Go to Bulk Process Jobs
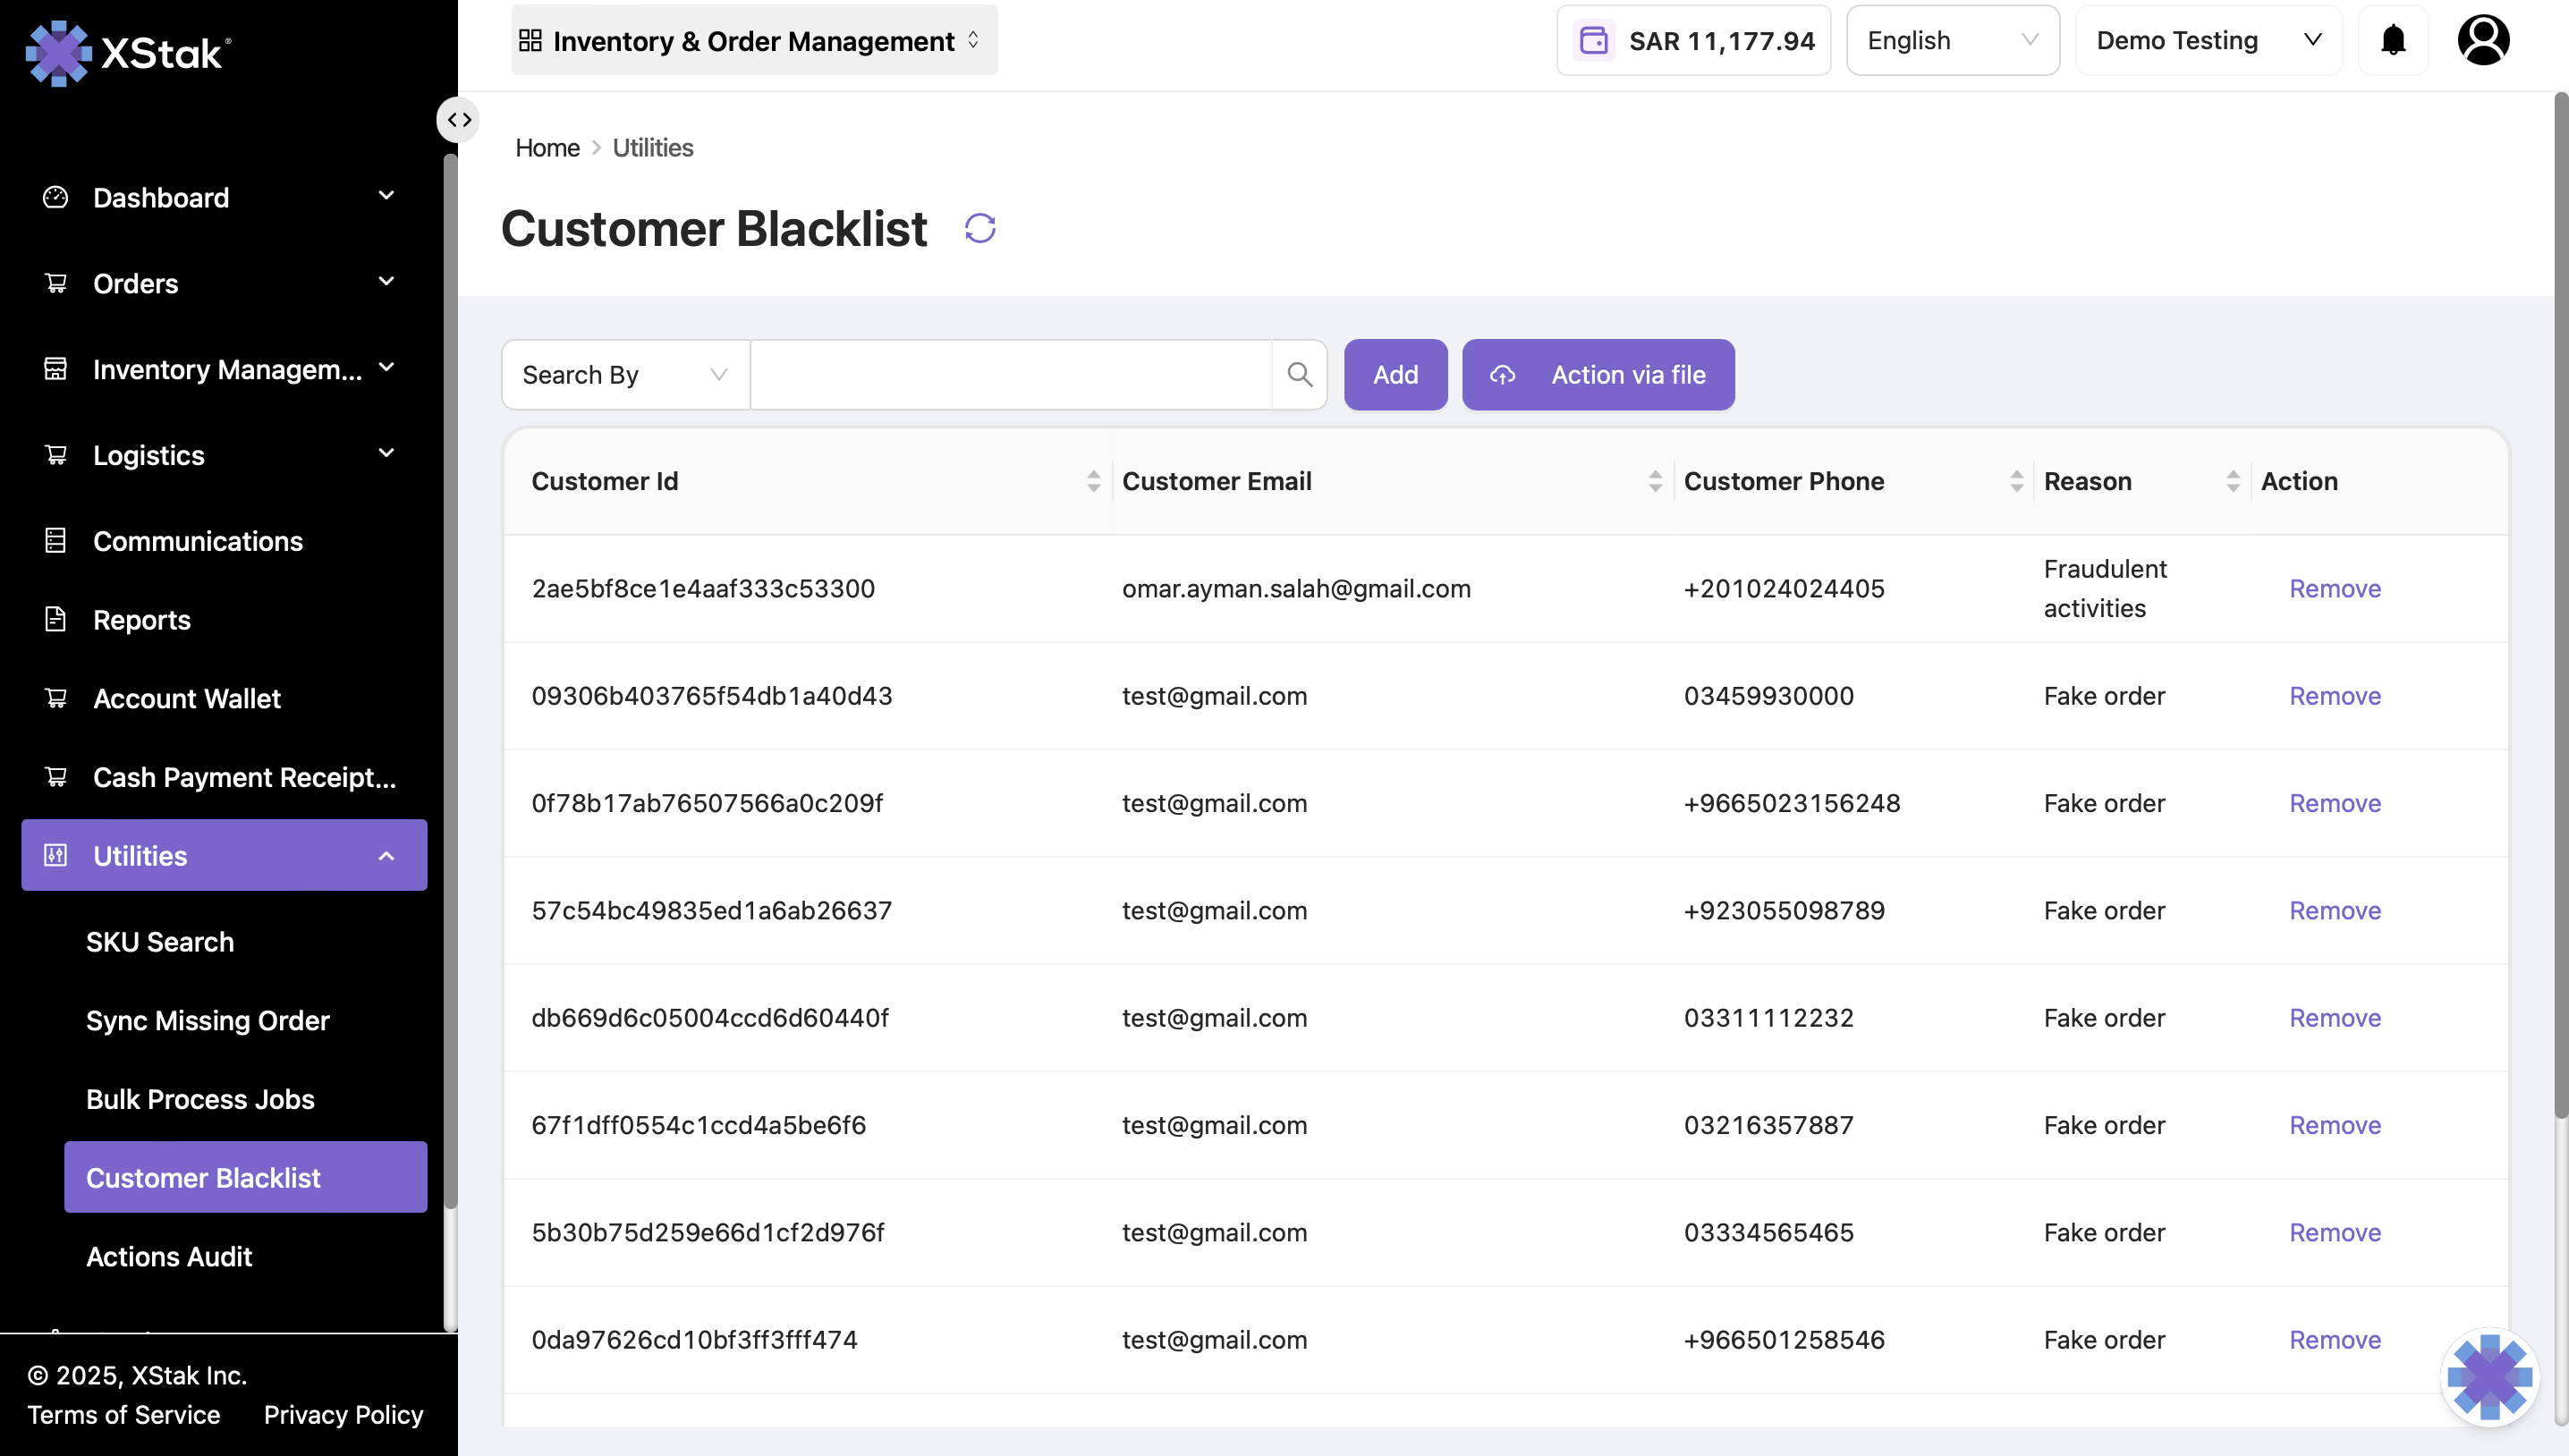This screenshot has height=1456, width=2569. click(x=200, y=1099)
